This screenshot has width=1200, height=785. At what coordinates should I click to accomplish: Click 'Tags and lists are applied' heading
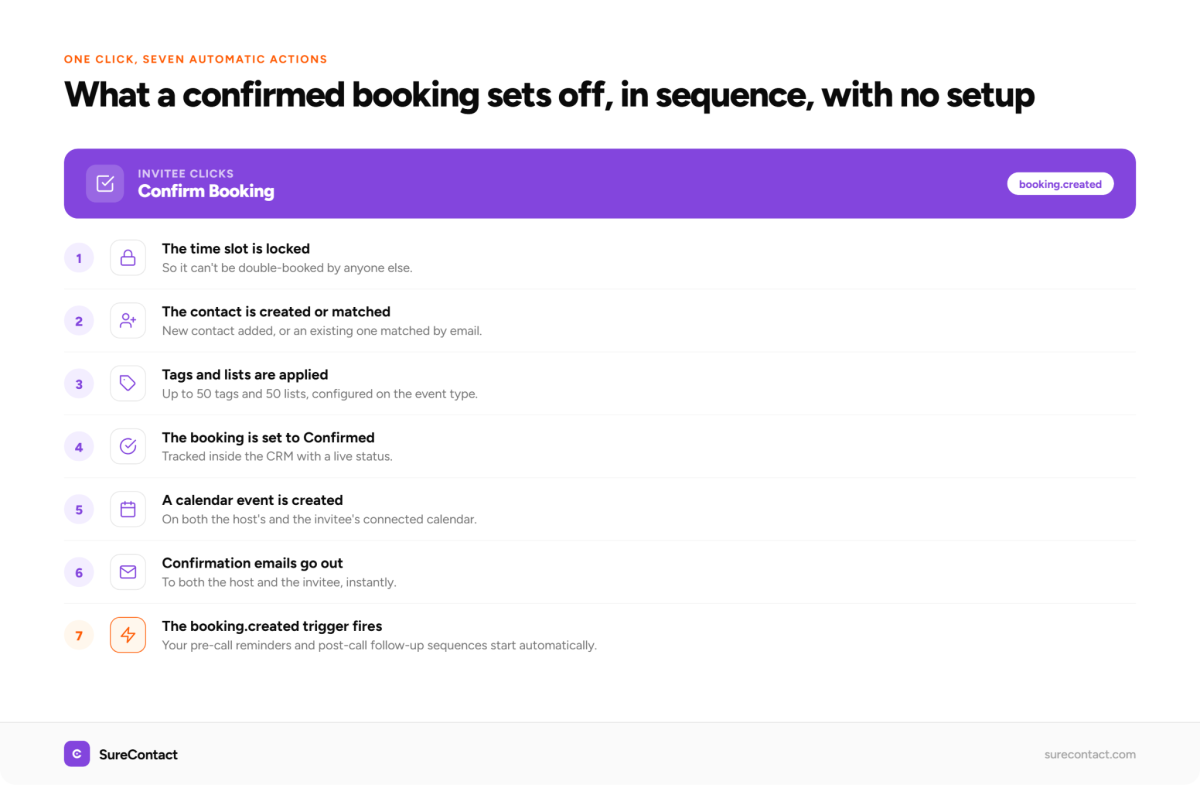click(x=245, y=374)
